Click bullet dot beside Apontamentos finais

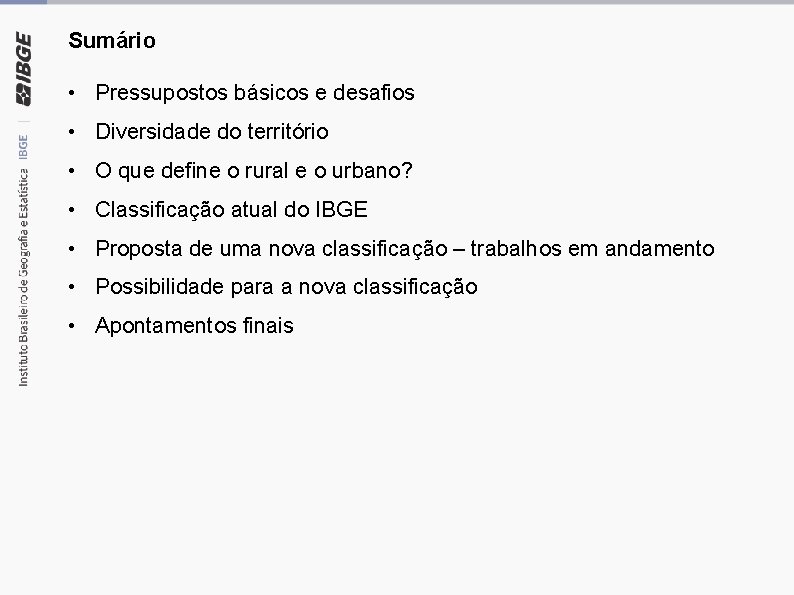click(x=72, y=326)
